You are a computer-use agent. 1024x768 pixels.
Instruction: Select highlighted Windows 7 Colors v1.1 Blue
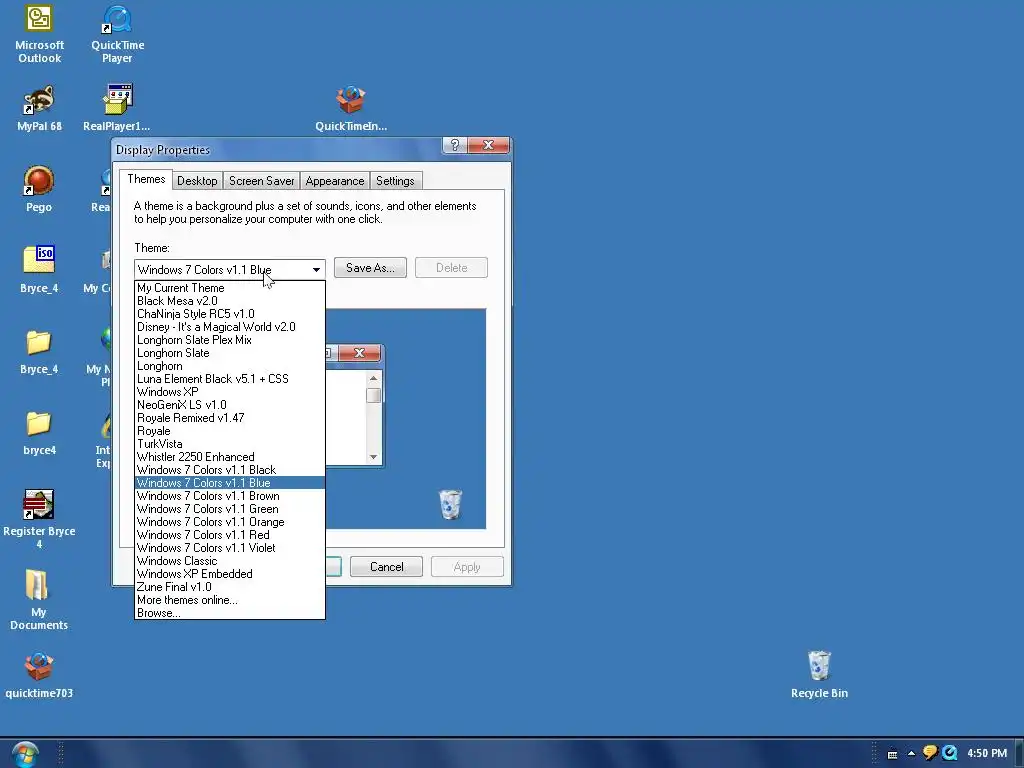230,483
